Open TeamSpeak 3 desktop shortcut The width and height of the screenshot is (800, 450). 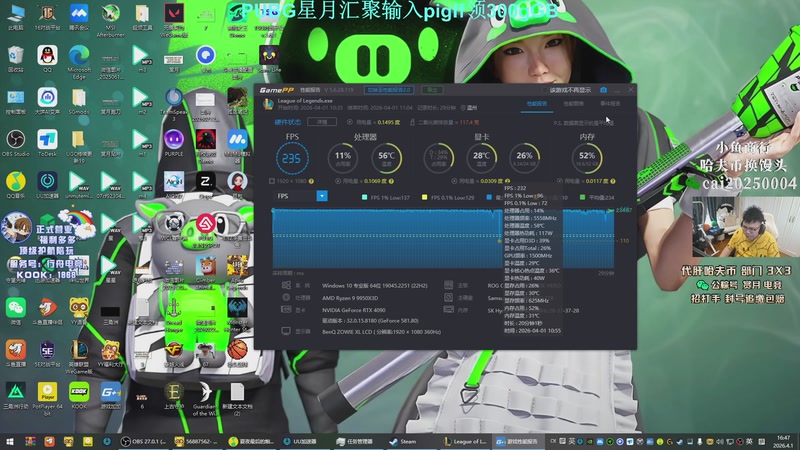[x=173, y=104]
